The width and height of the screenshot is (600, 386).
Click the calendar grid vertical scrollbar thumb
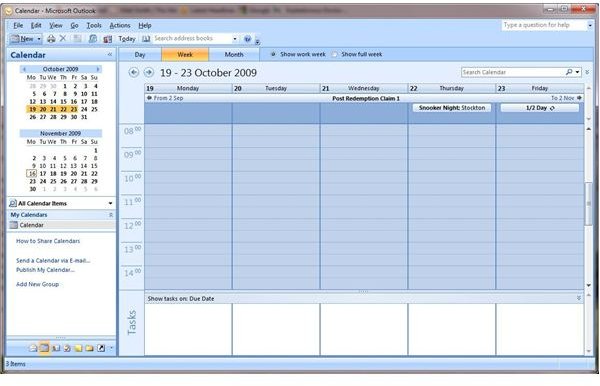pyautogui.click(x=588, y=204)
